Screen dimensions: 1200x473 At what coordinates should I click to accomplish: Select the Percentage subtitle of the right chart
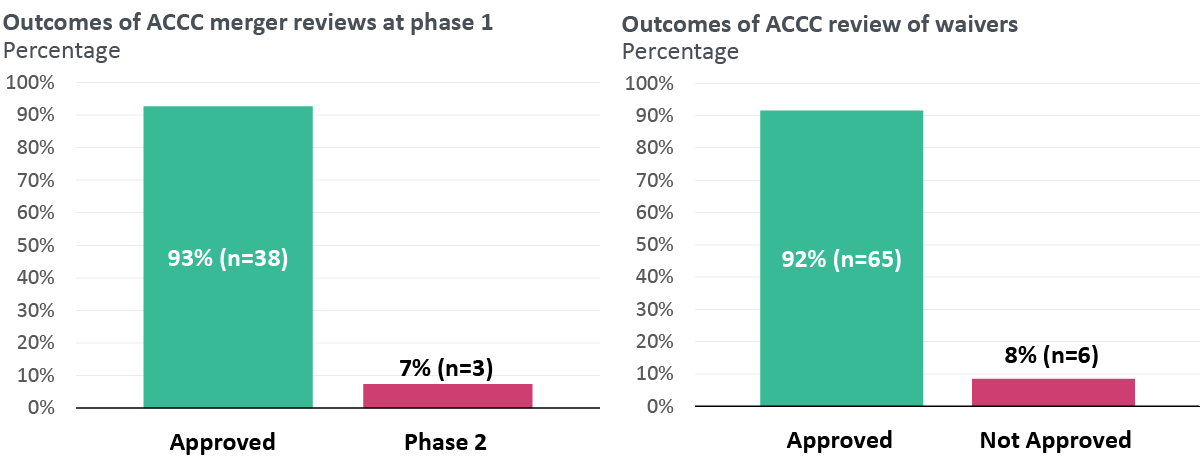(680, 50)
